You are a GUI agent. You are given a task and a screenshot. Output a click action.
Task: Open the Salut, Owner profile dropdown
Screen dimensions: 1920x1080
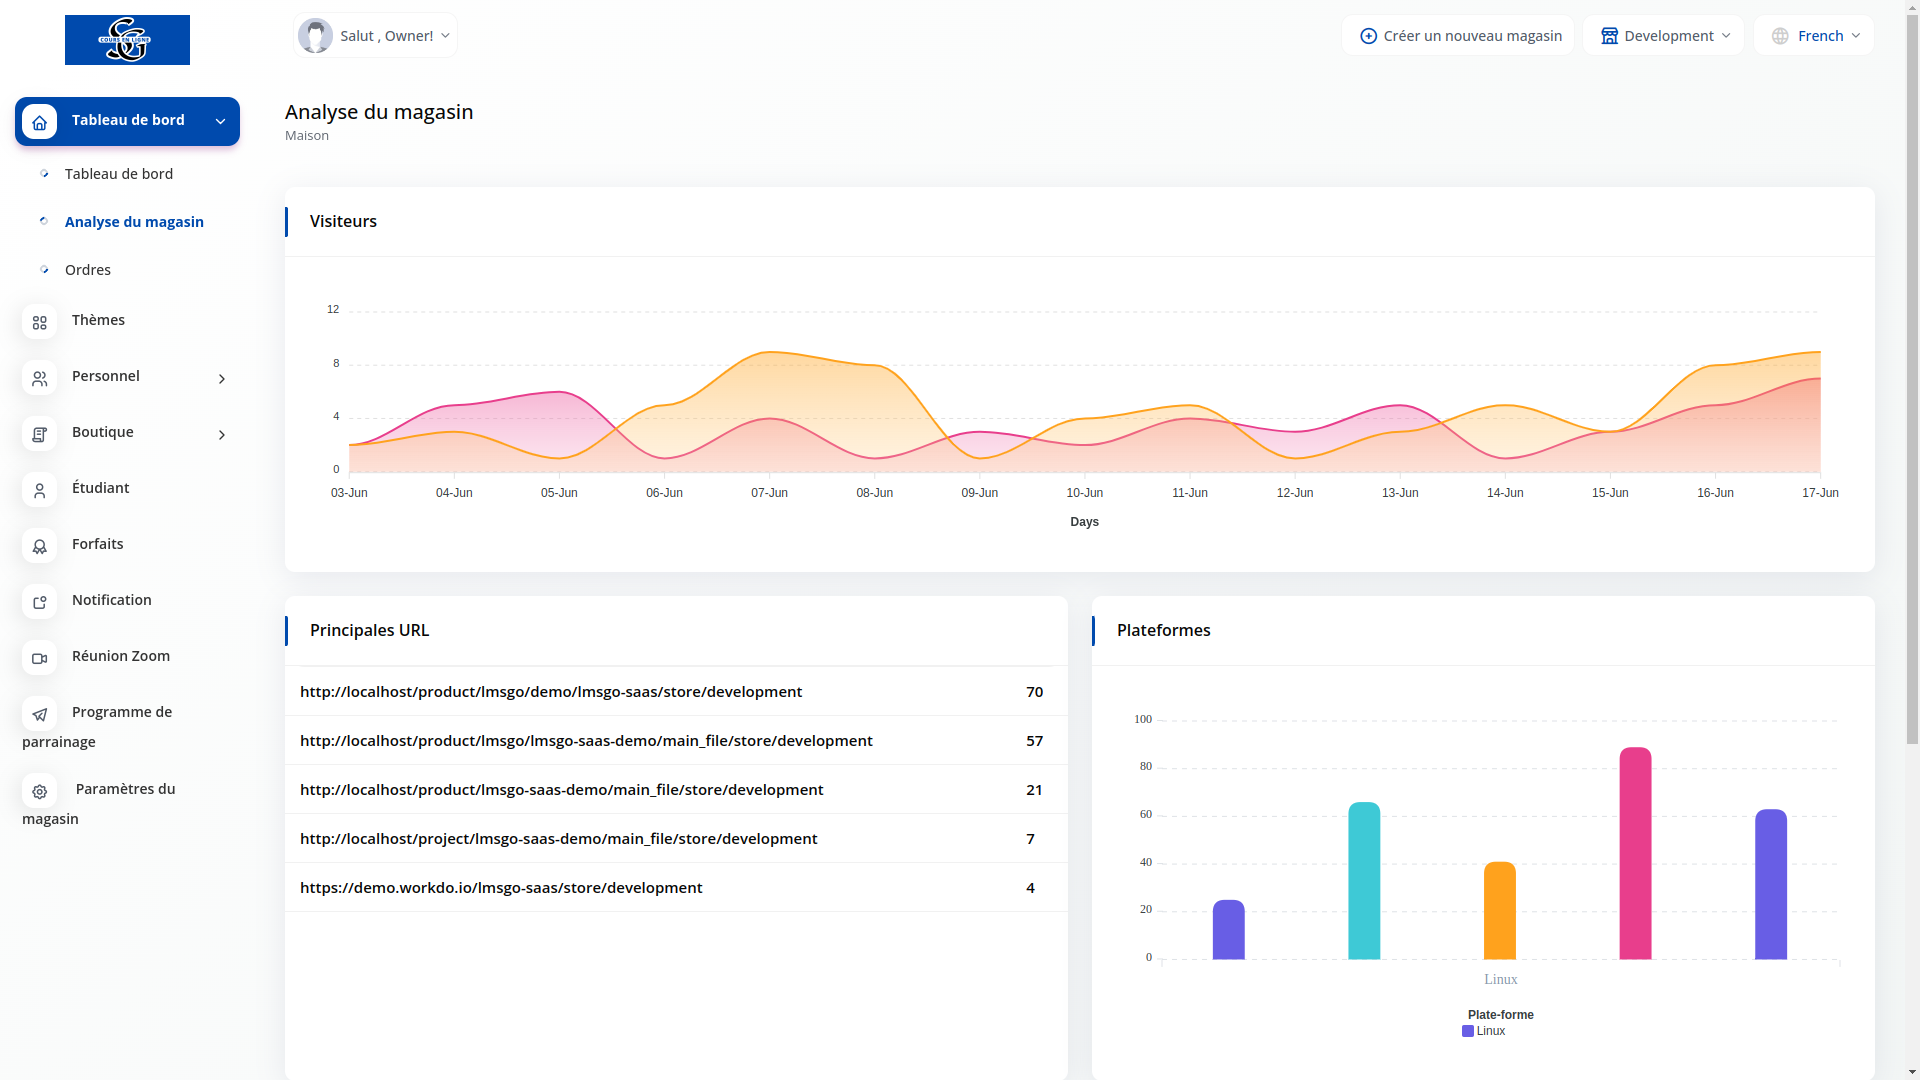coord(375,36)
